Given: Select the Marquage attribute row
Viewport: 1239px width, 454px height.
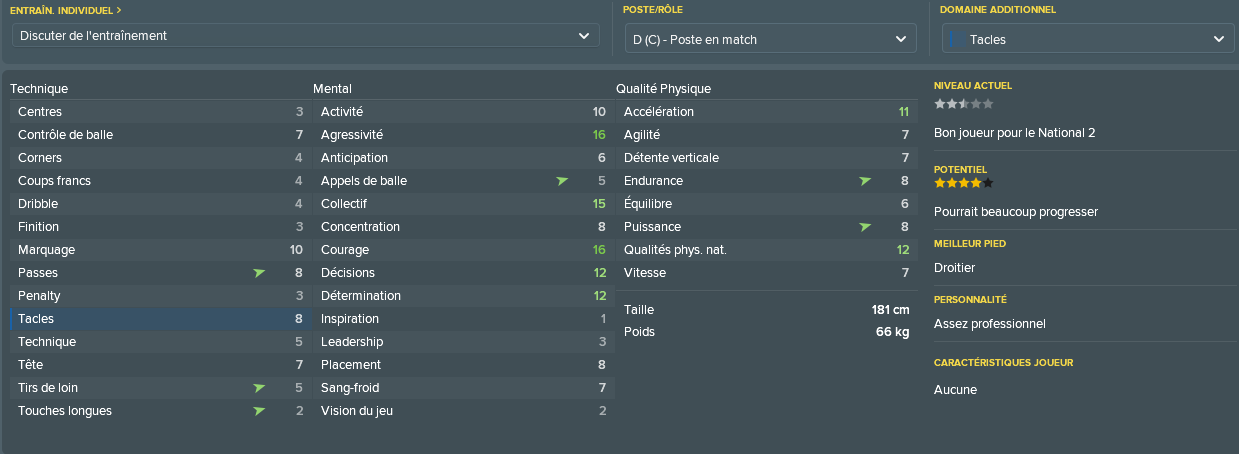Looking at the screenshot, I should [159, 250].
